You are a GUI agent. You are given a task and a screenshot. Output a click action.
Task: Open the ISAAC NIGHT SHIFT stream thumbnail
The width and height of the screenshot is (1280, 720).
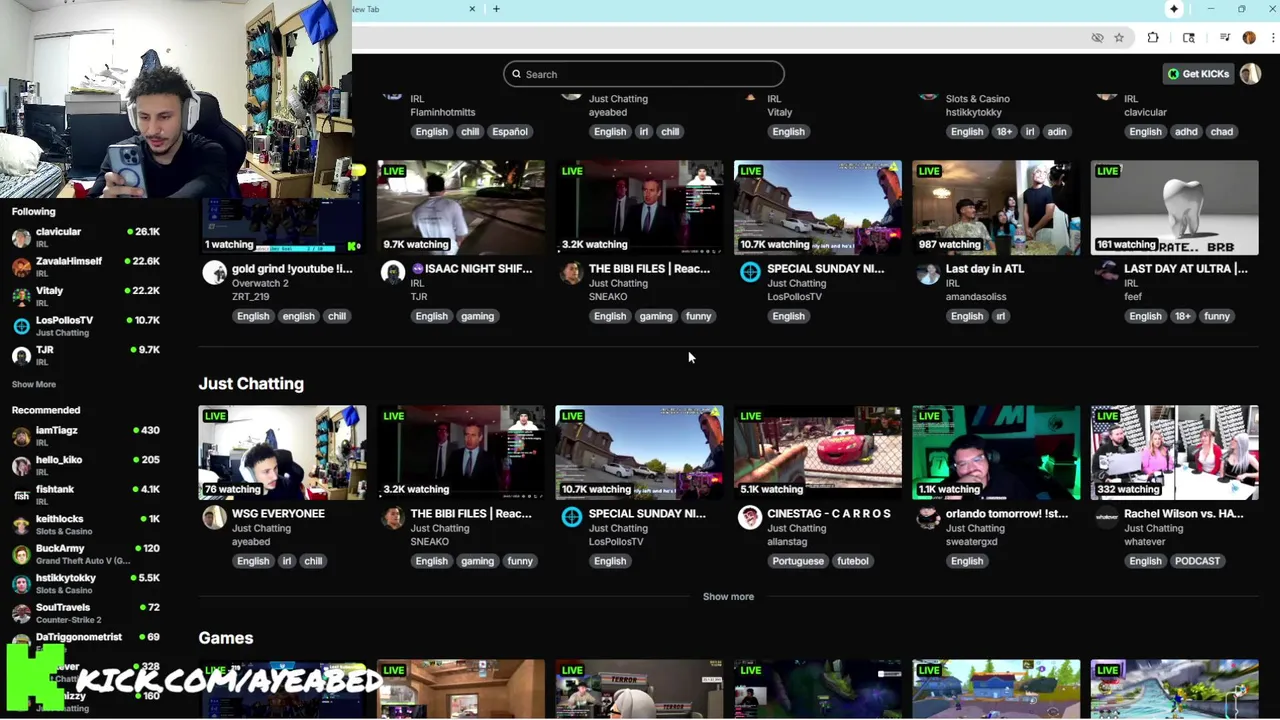point(461,207)
